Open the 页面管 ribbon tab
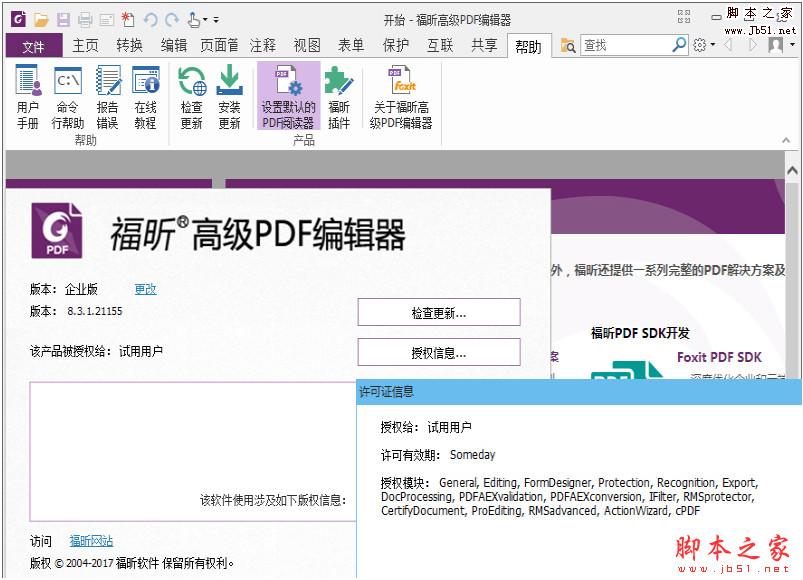803x580 pixels. [219, 46]
